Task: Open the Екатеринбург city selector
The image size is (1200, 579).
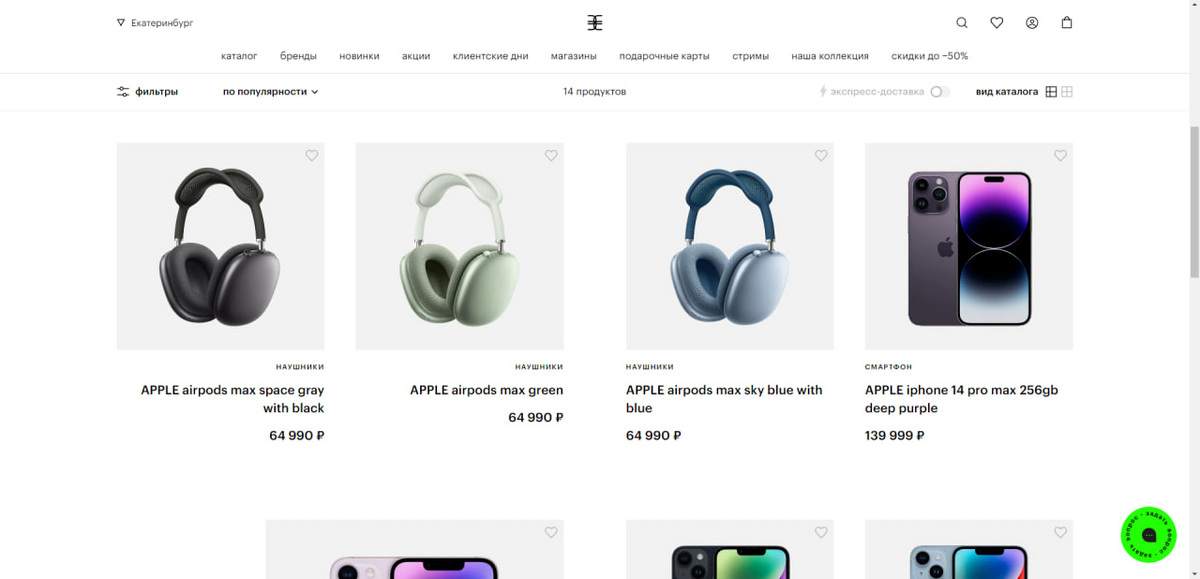Action: click(x=155, y=22)
